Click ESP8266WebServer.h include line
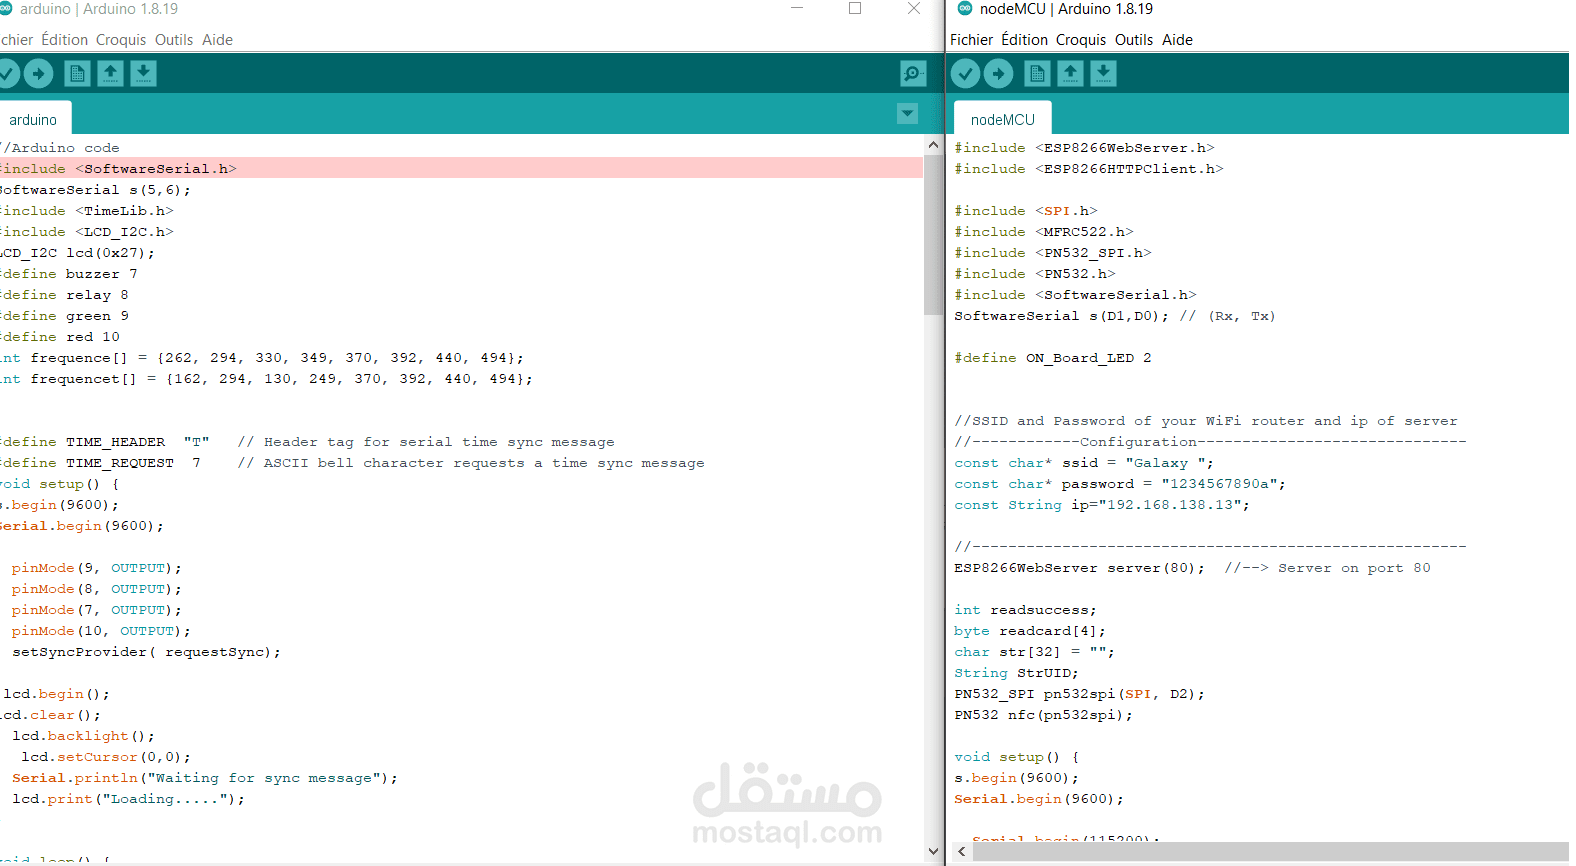Viewport: 1576px width, 866px height. (x=1084, y=148)
